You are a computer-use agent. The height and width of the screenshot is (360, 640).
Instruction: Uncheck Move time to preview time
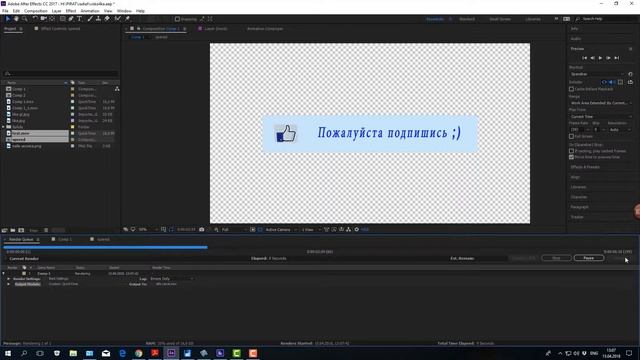click(571, 157)
